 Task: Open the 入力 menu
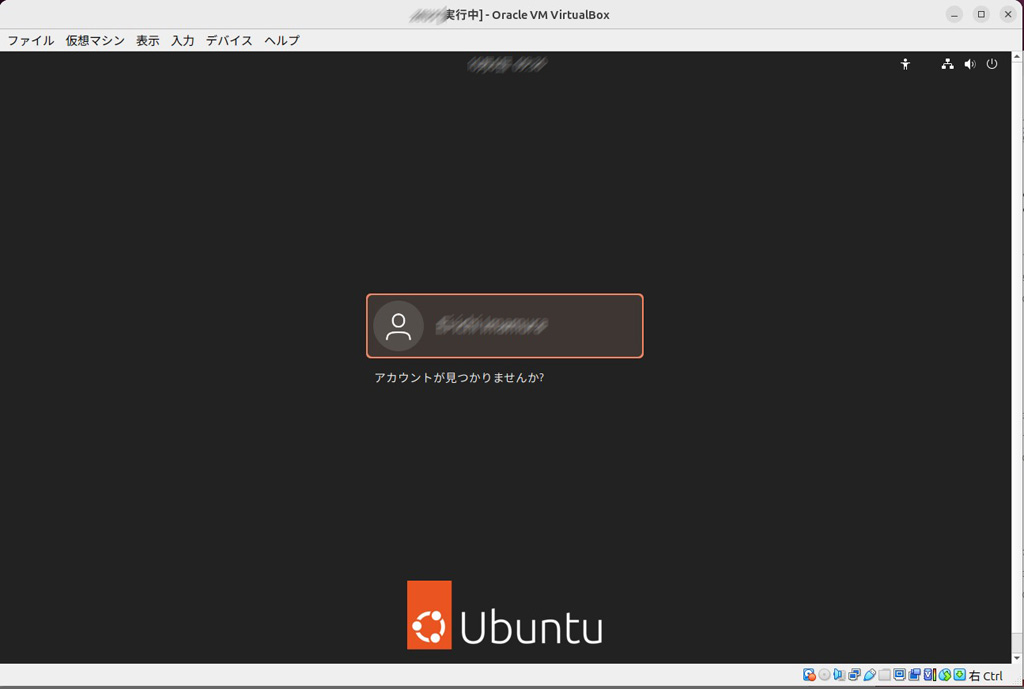[183, 40]
